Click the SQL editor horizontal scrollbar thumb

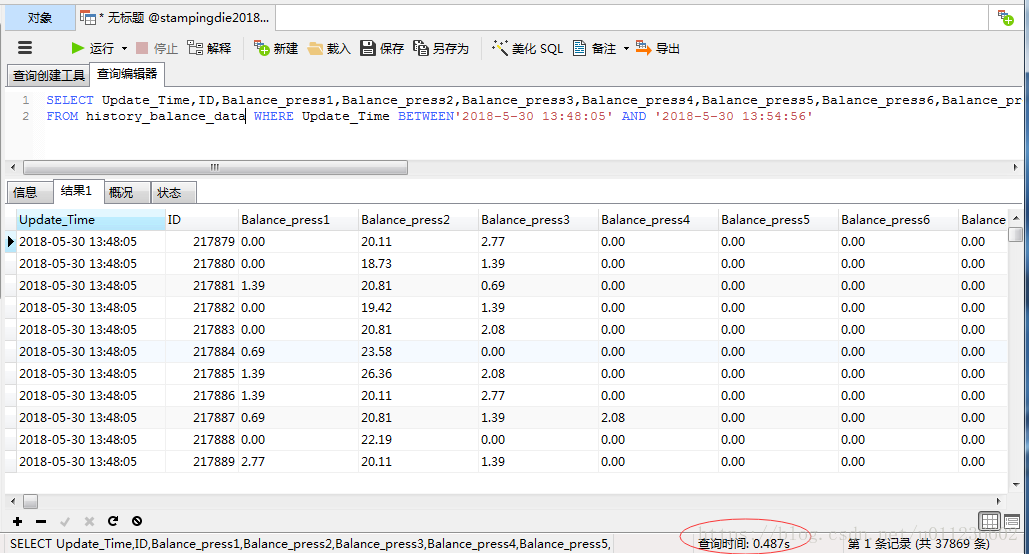pyautogui.click(x=215, y=167)
